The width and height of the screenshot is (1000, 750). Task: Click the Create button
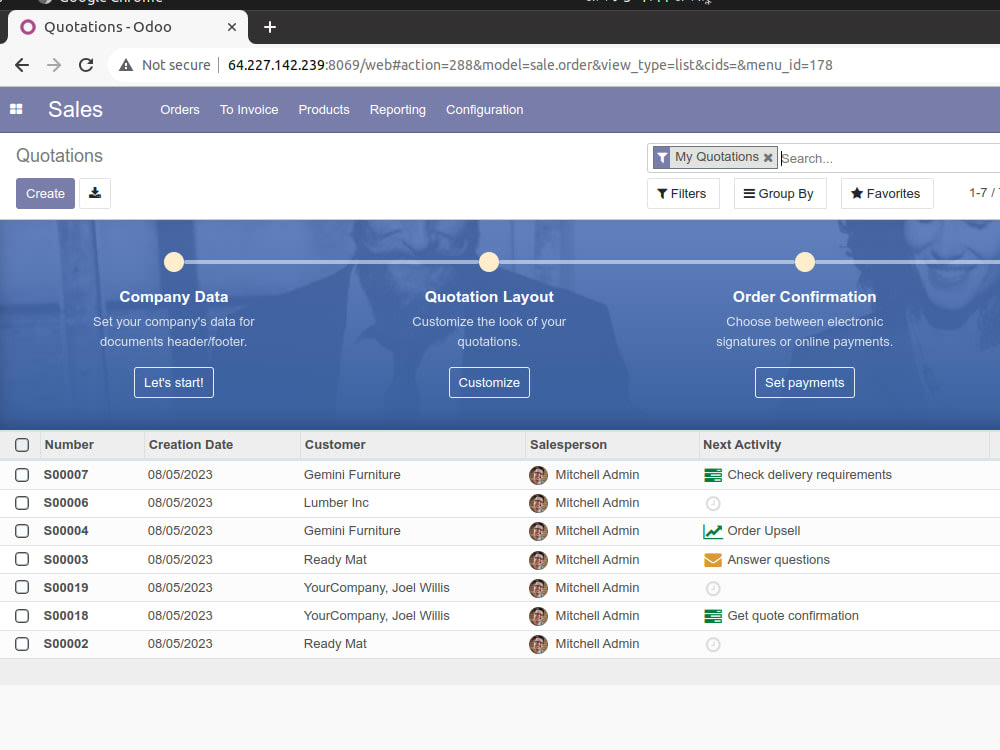[x=45, y=192]
